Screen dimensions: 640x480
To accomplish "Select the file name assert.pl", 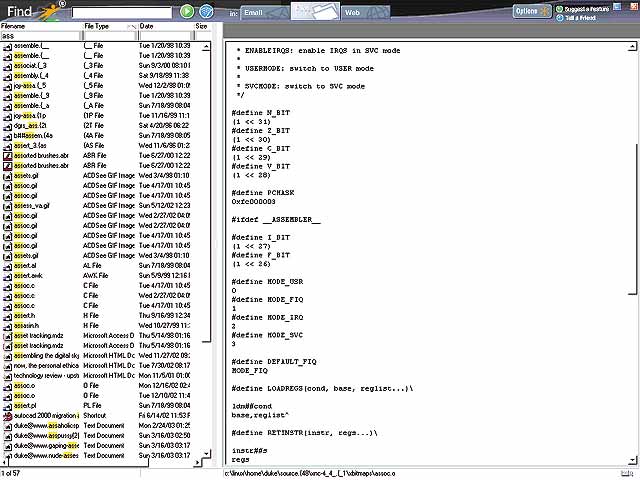I will (25, 405).
